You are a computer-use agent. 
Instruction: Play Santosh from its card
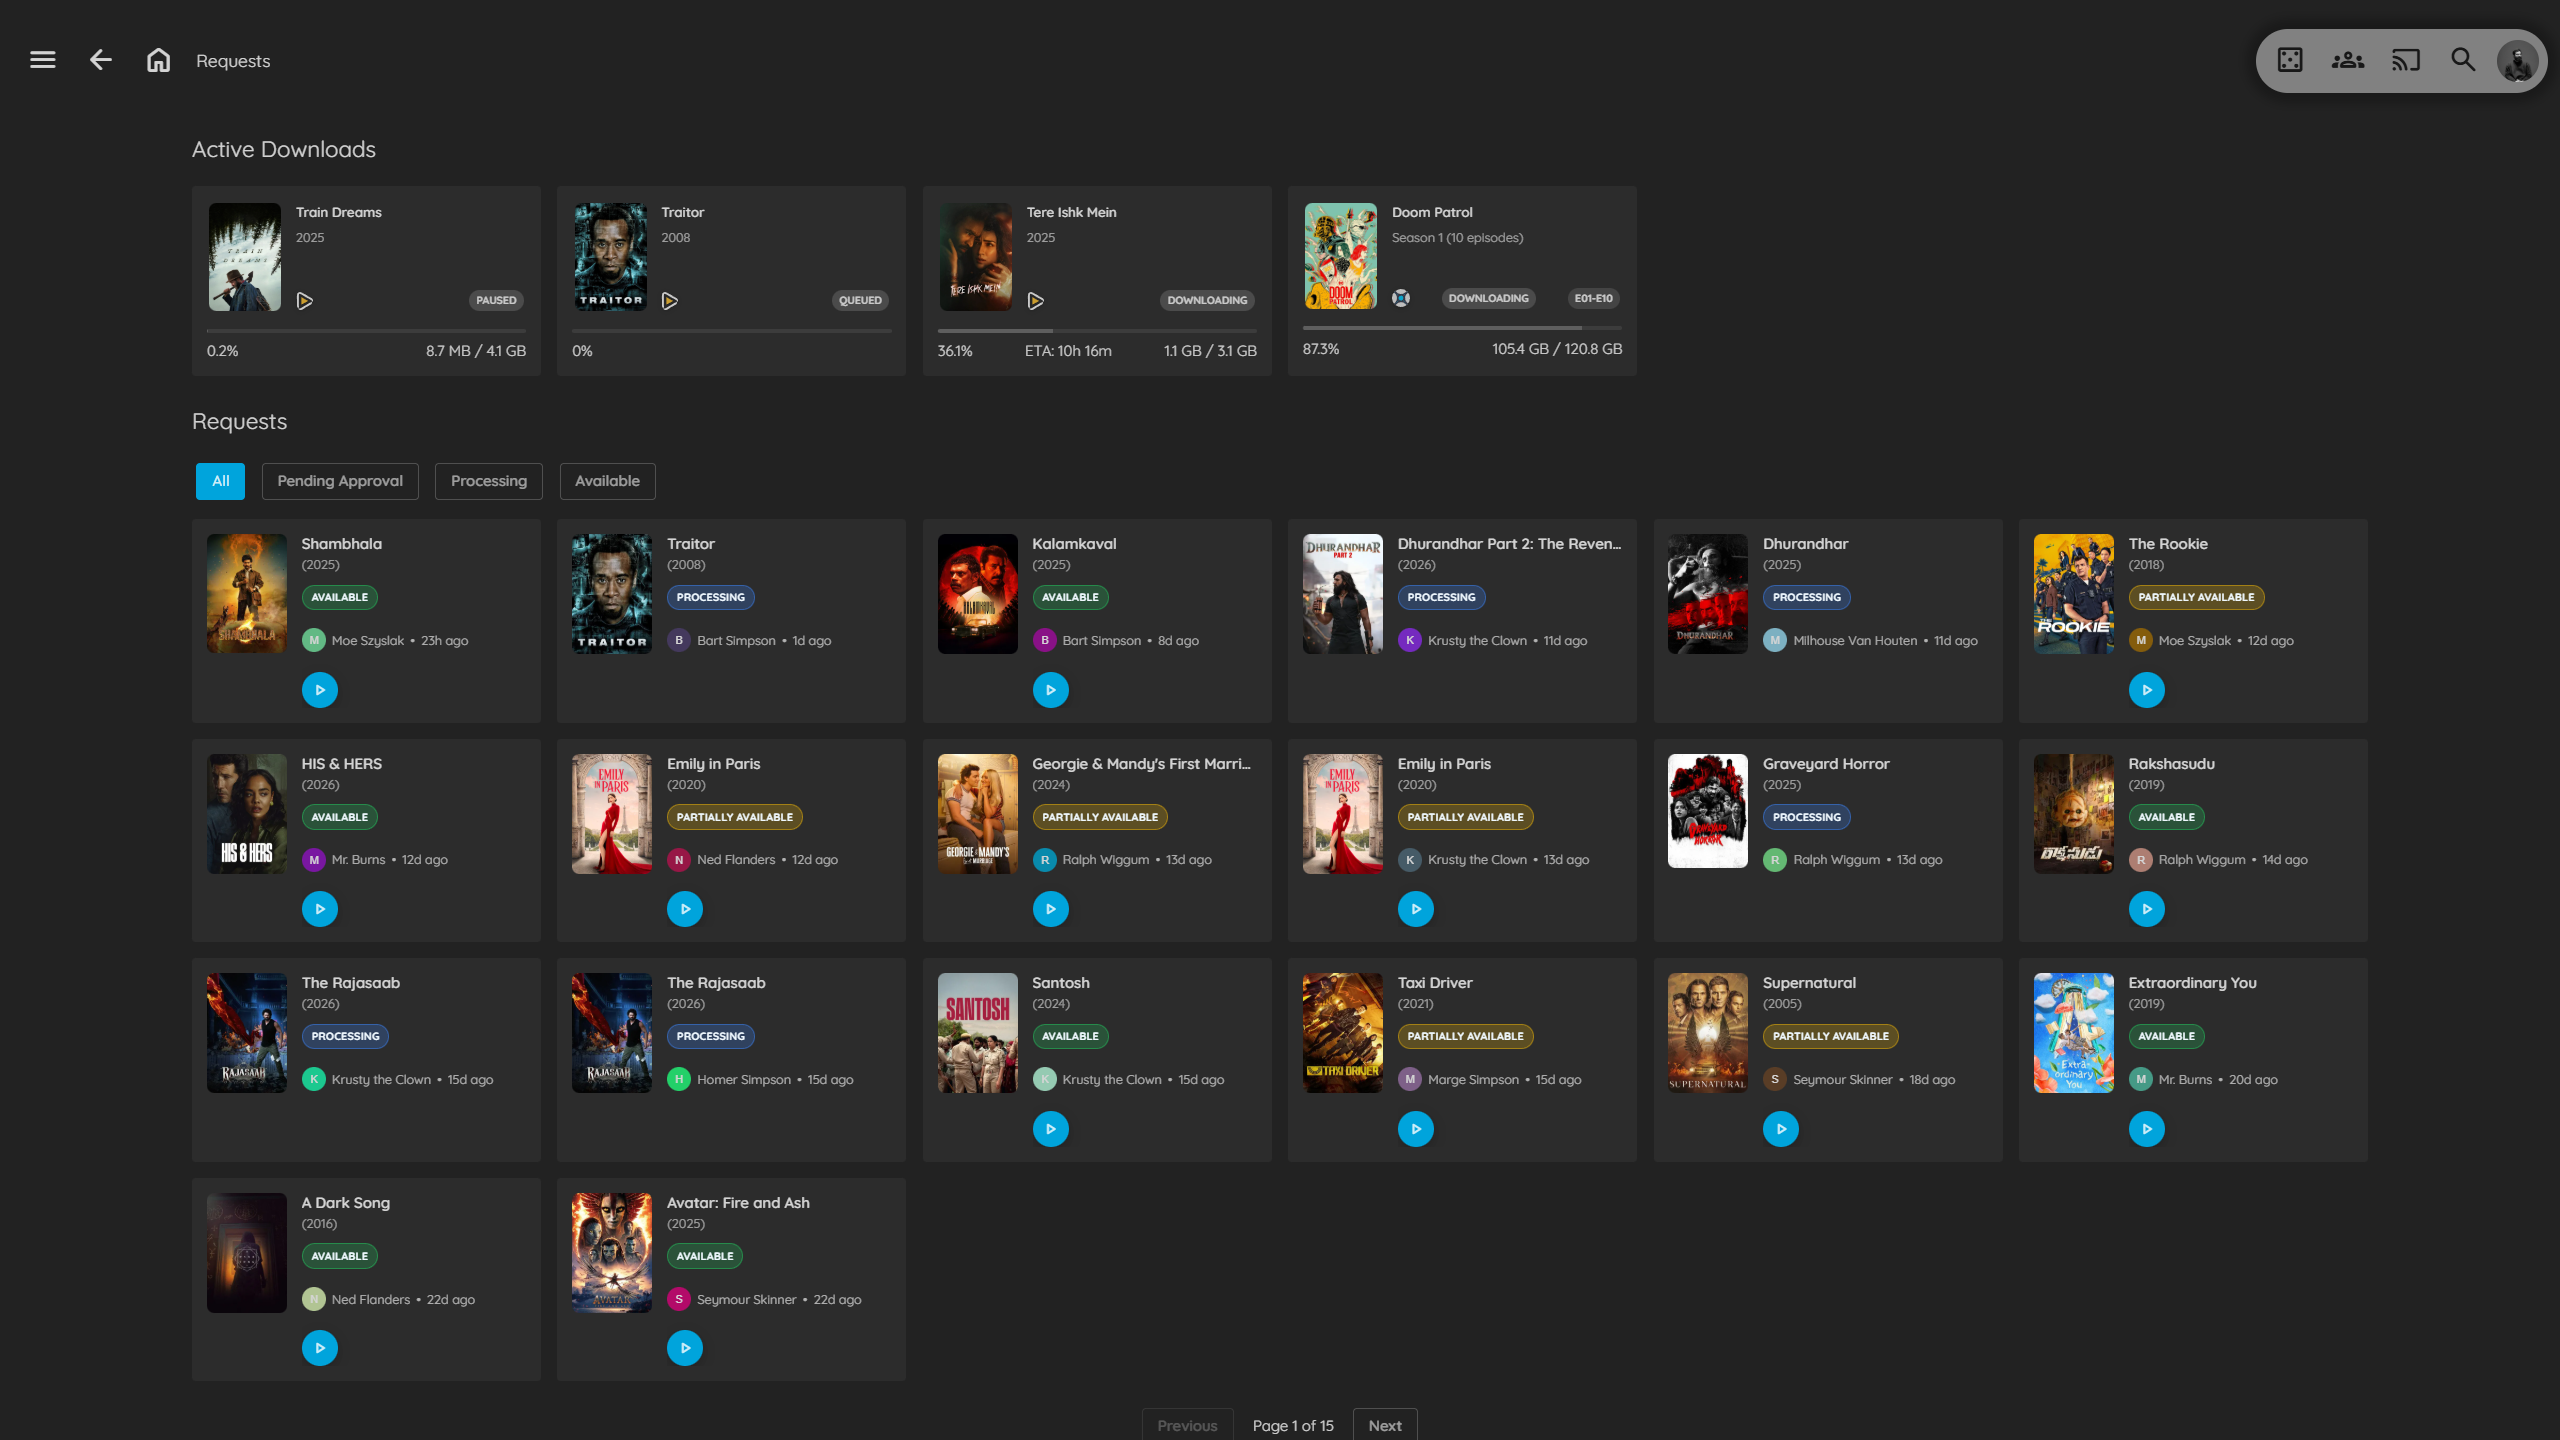click(1051, 1129)
